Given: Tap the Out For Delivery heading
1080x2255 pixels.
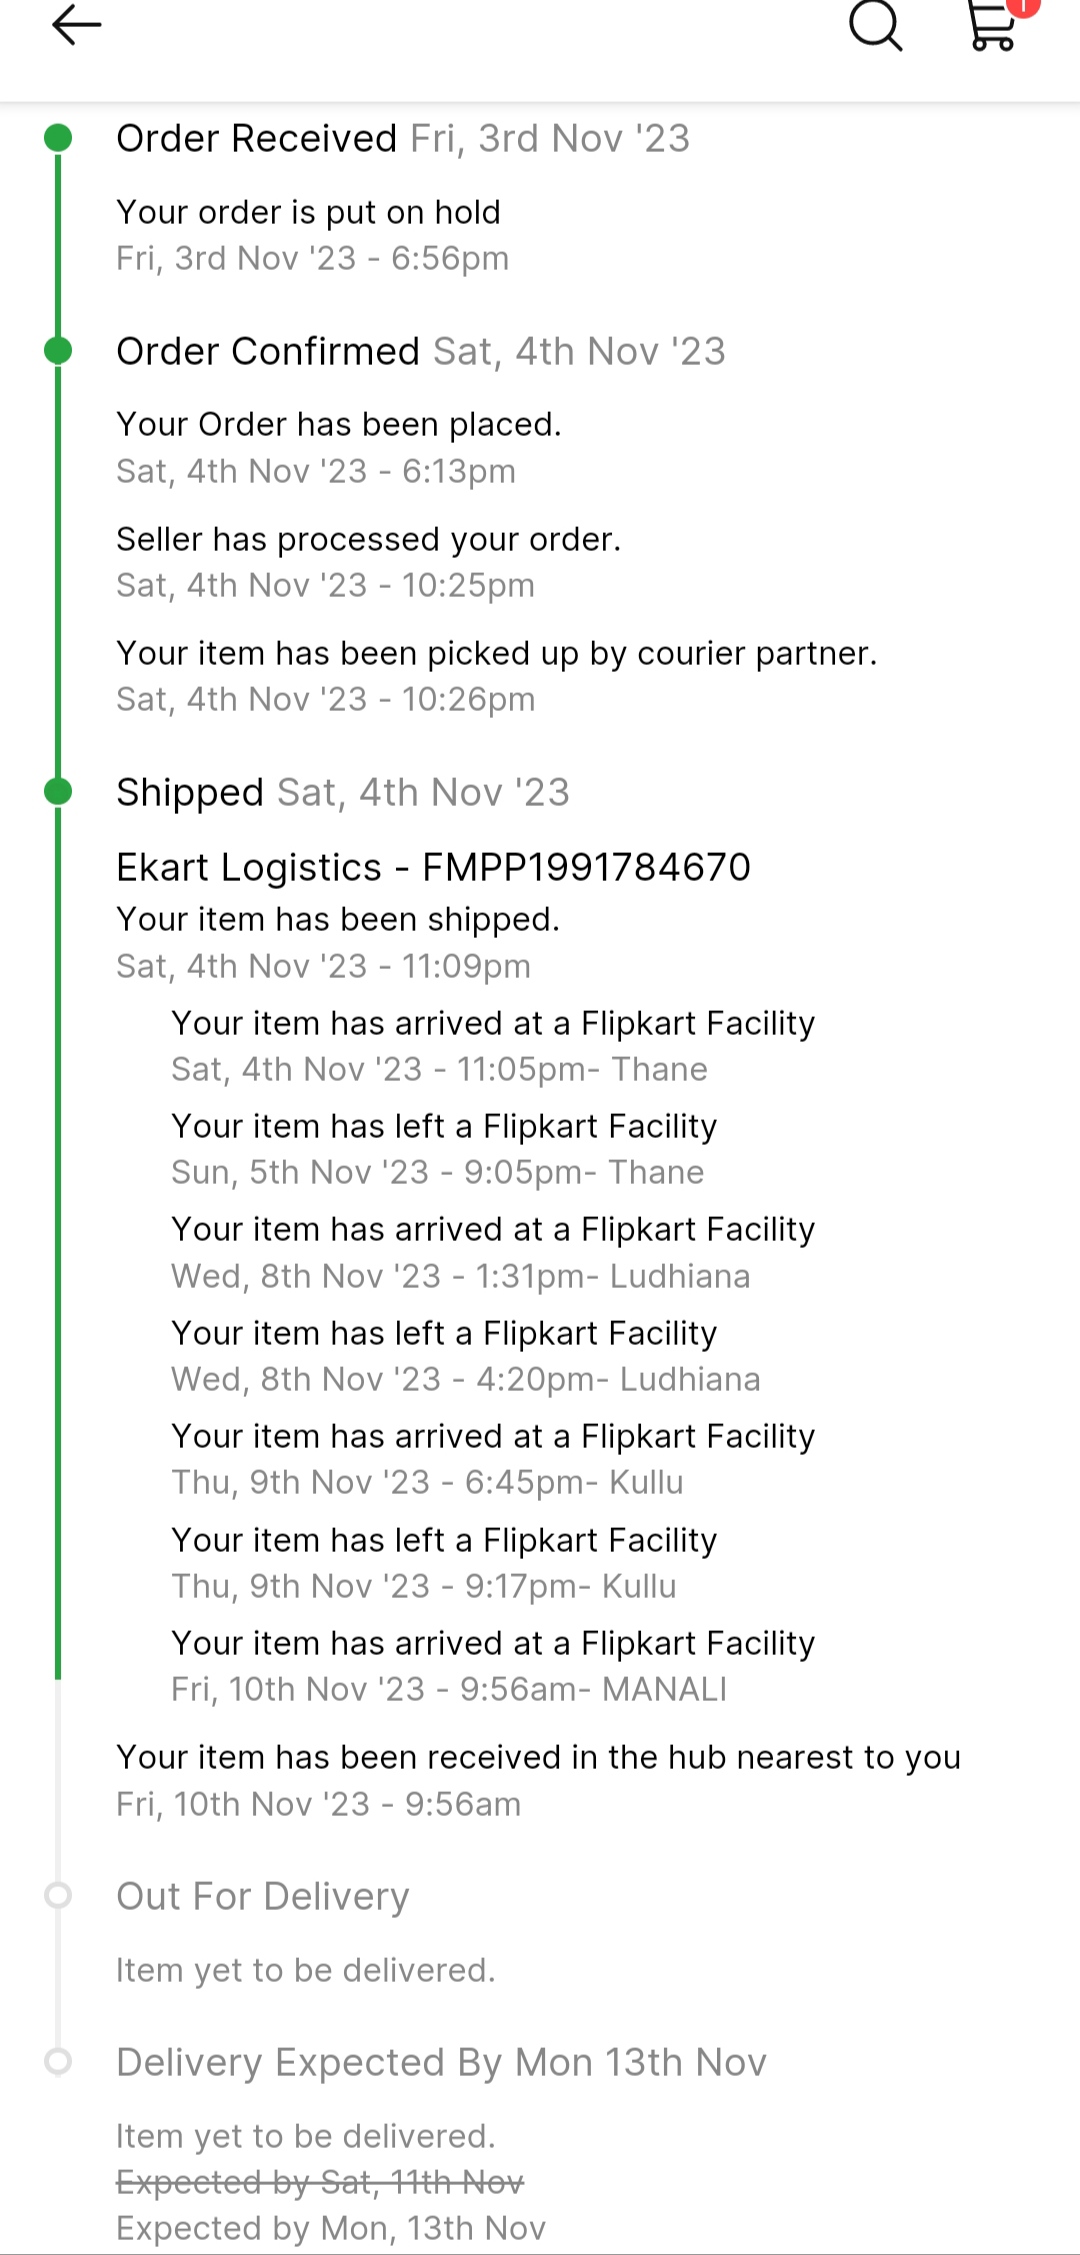Looking at the screenshot, I should tap(263, 1896).
